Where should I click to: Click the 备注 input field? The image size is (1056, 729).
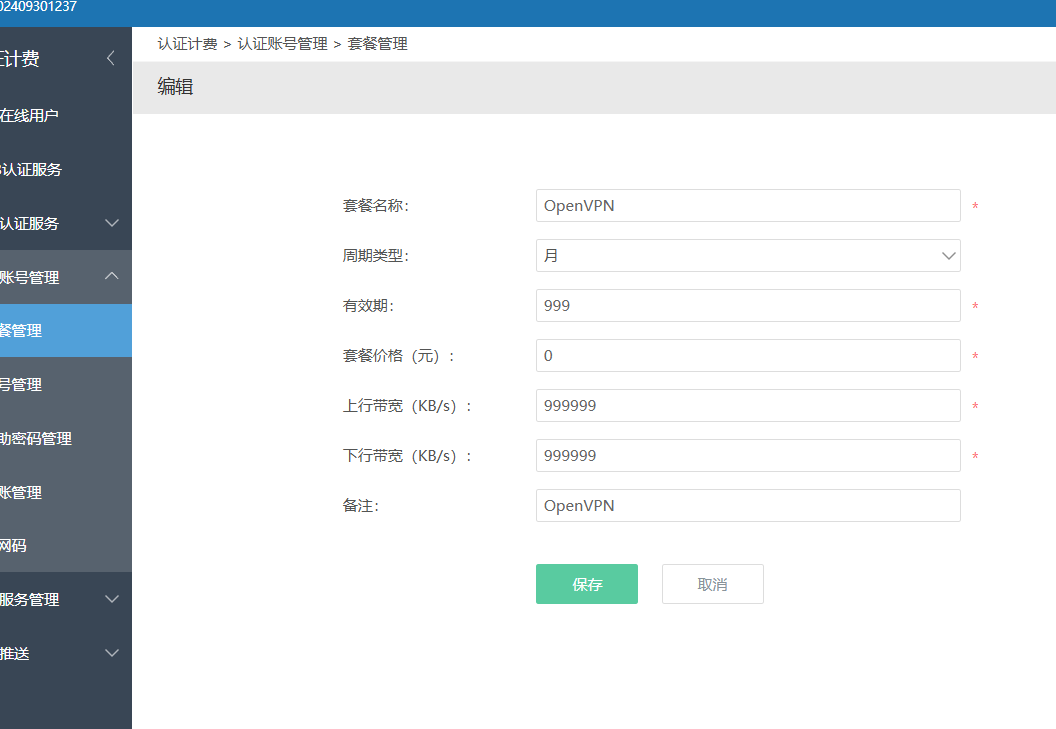(748, 505)
